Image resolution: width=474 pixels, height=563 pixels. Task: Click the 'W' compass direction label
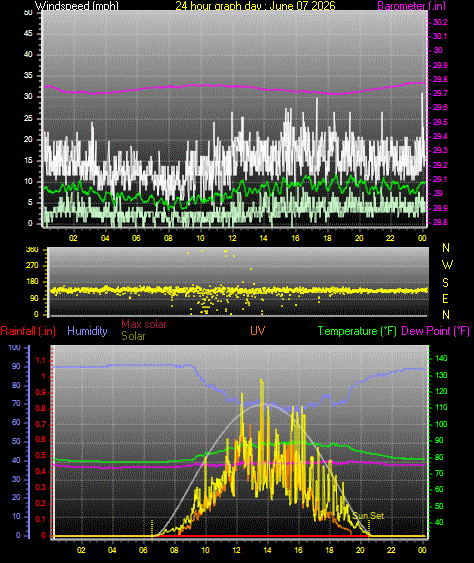tap(447, 265)
